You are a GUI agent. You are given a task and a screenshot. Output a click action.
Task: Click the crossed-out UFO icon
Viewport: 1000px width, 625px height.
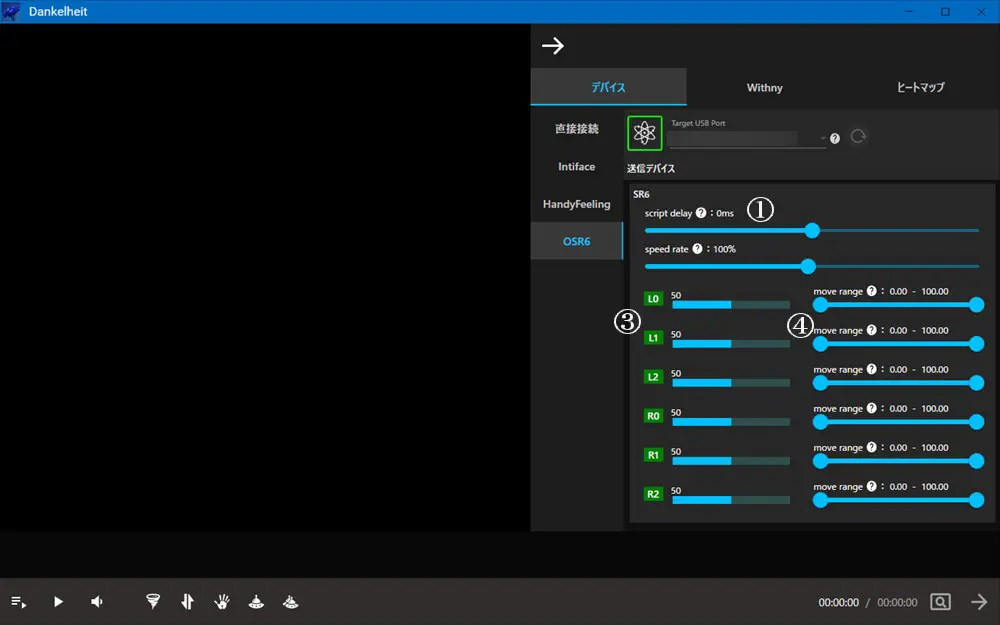coord(291,601)
